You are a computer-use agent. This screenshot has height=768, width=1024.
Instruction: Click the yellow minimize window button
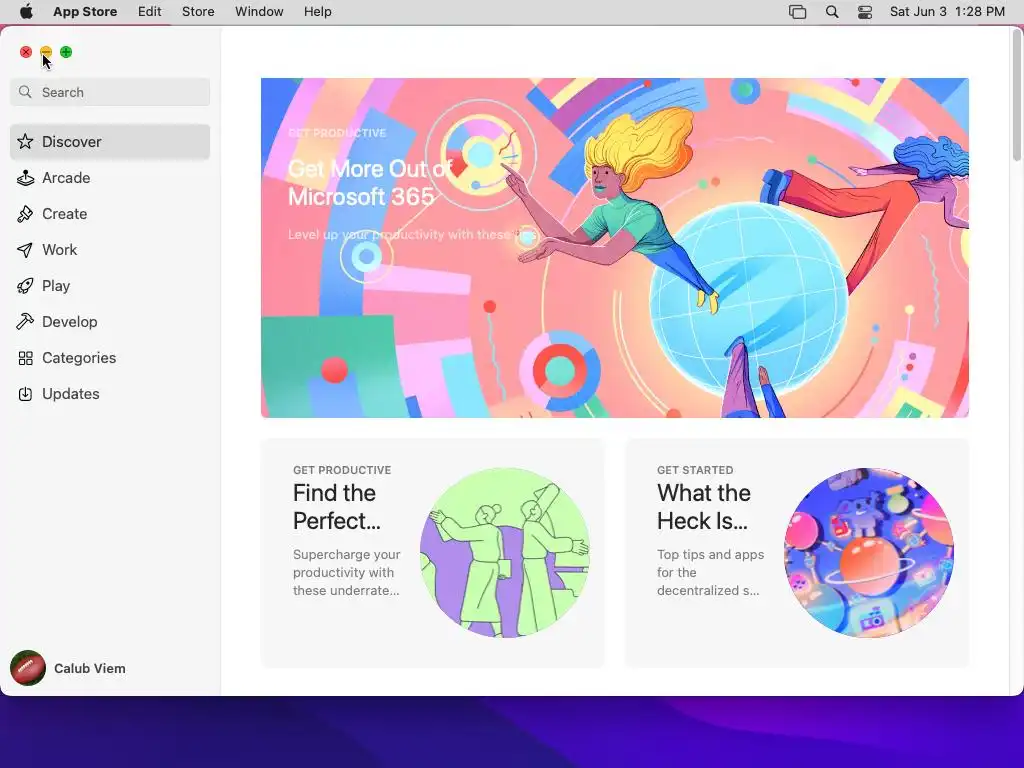click(46, 52)
